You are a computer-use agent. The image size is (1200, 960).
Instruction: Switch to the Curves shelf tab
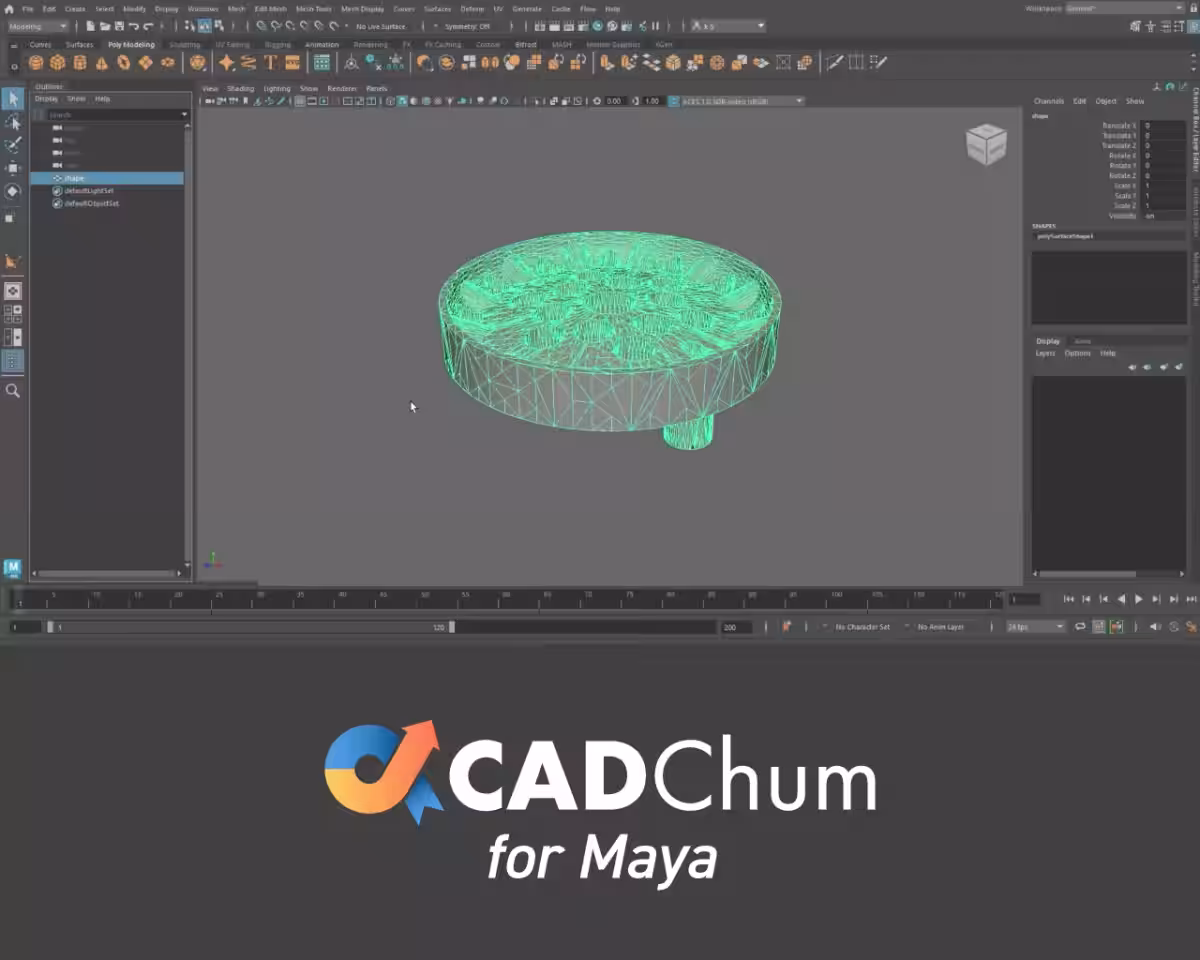tap(41, 44)
